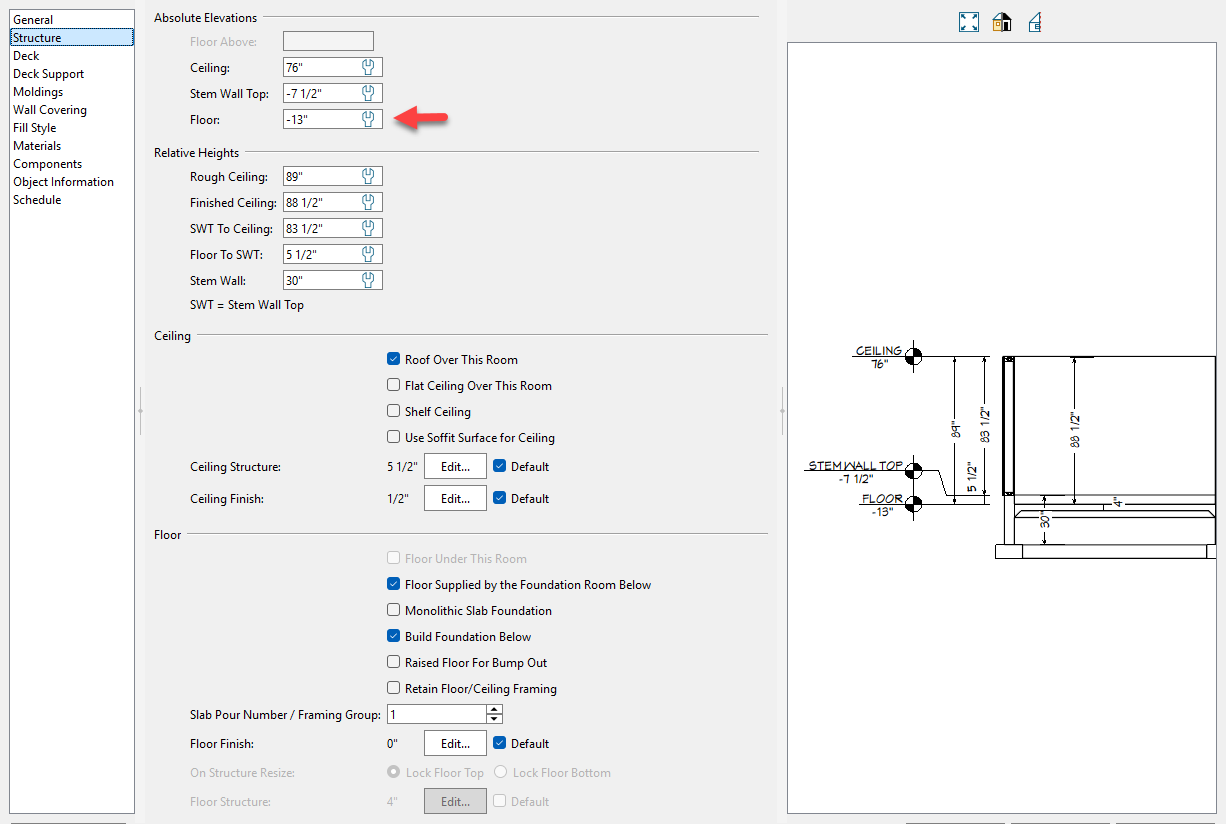
Task: Switch to the Wall Covering panel
Action: 50,110
